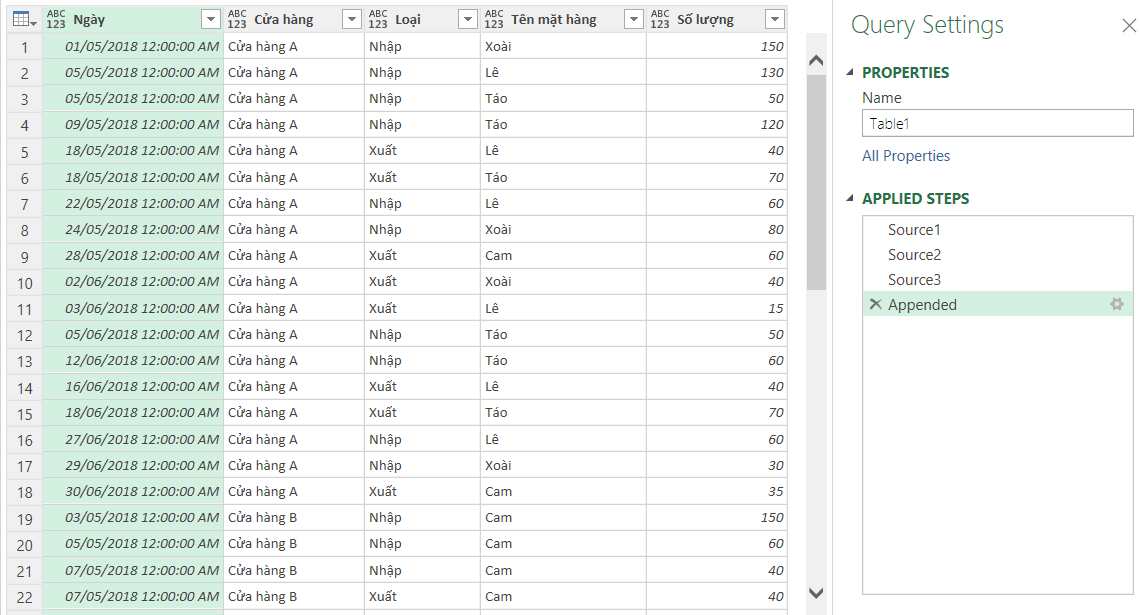1140x615 pixels.
Task: Click Xoài cell in row 1
Action: (x=563, y=47)
